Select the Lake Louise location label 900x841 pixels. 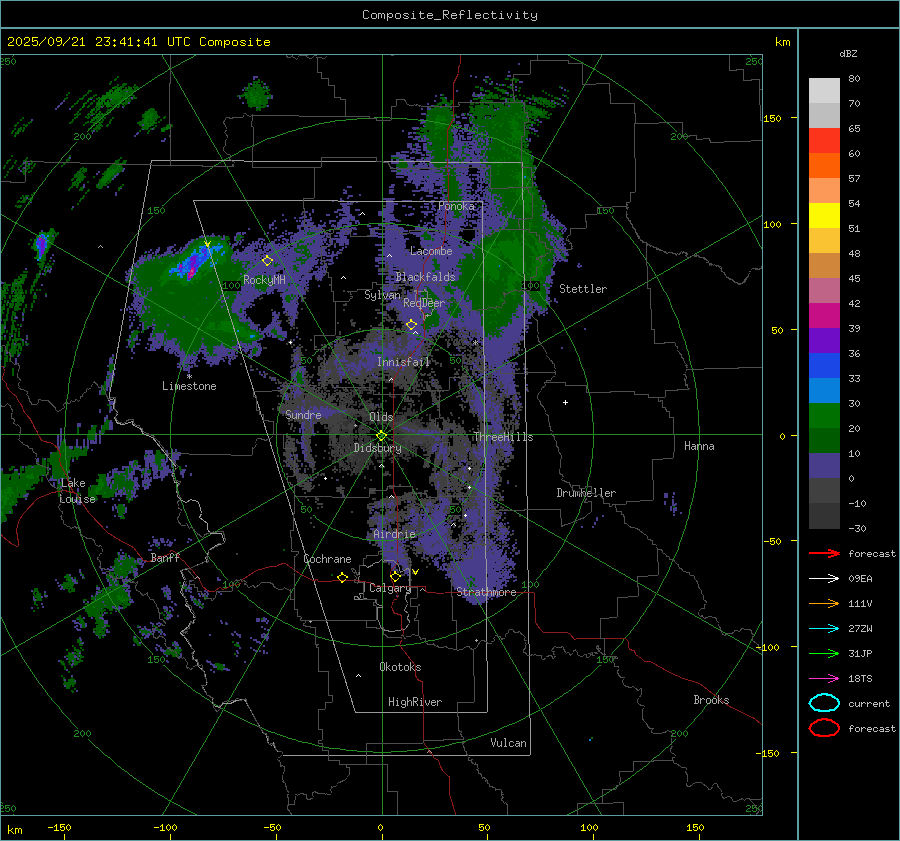coord(78,491)
